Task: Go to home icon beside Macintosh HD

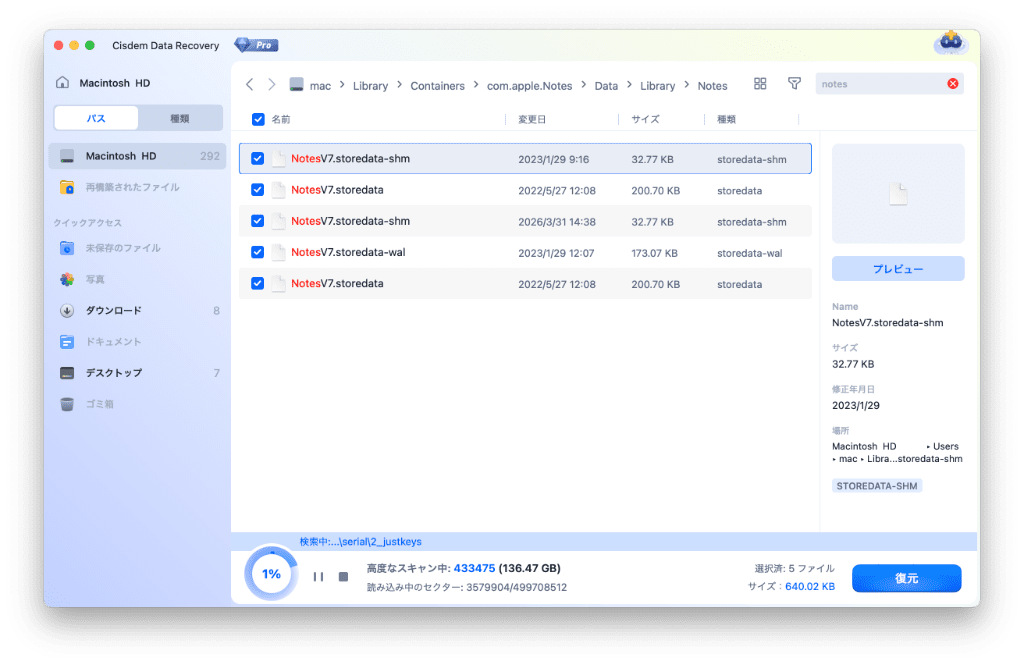Action: click(63, 83)
